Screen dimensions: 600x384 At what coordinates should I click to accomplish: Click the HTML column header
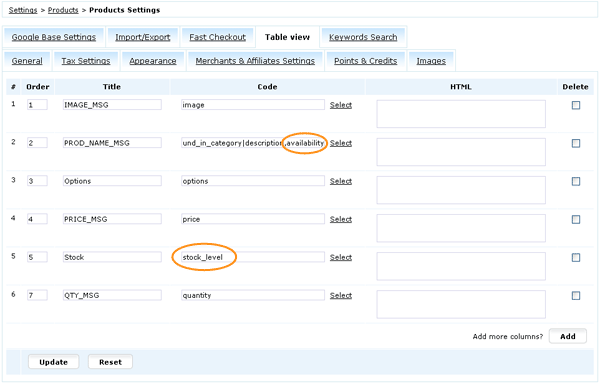[x=461, y=87]
